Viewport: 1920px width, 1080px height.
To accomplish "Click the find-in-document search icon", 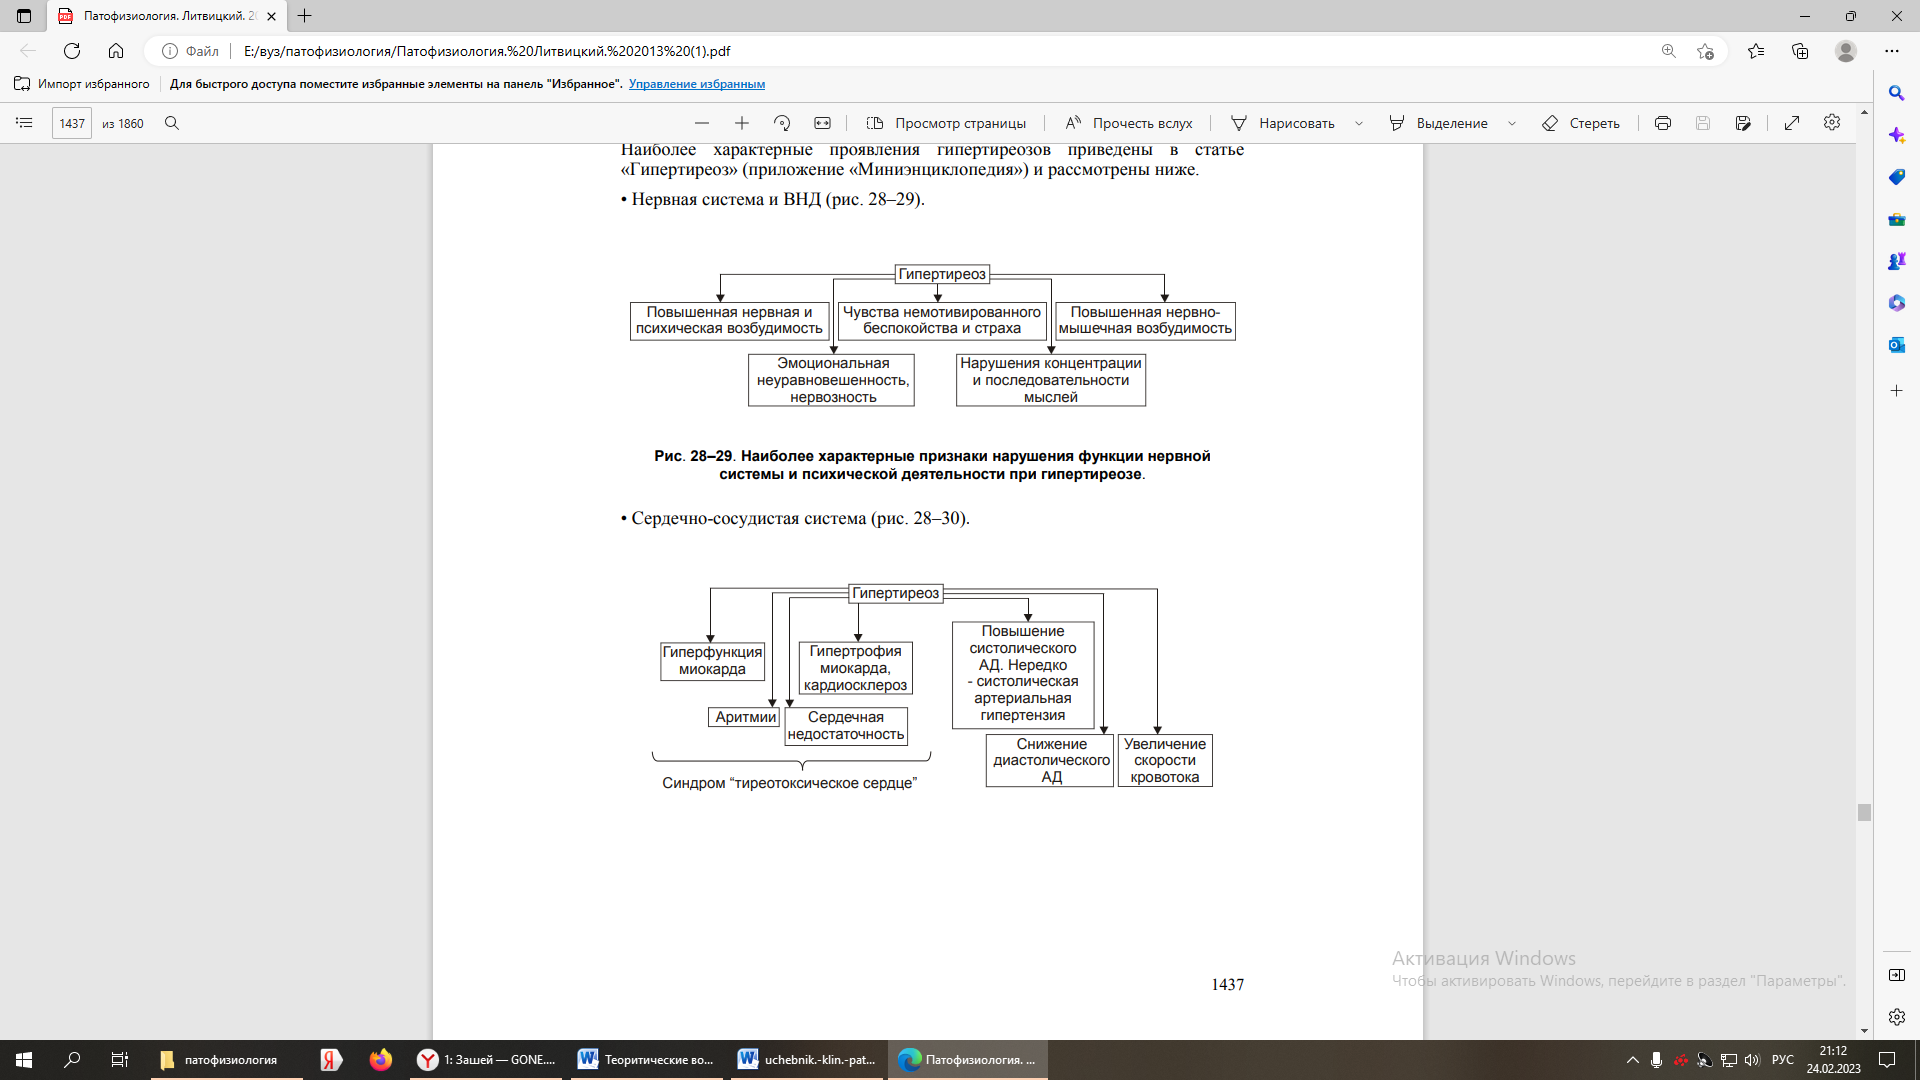I will [172, 123].
